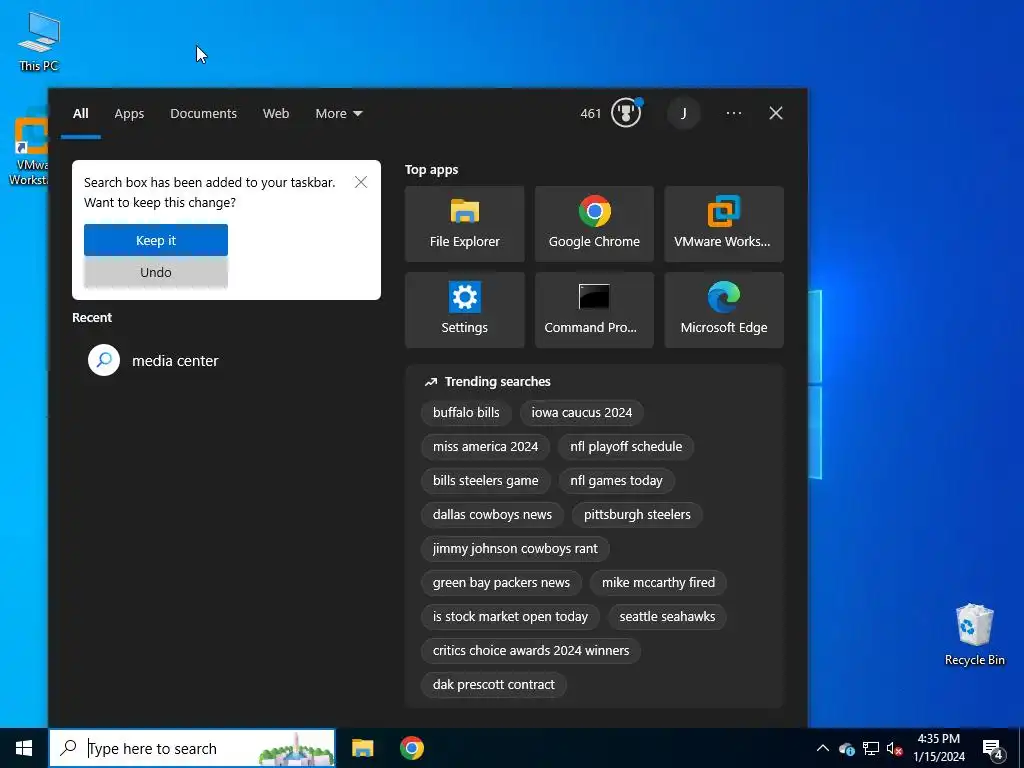Show hidden system tray icons

click(823, 748)
